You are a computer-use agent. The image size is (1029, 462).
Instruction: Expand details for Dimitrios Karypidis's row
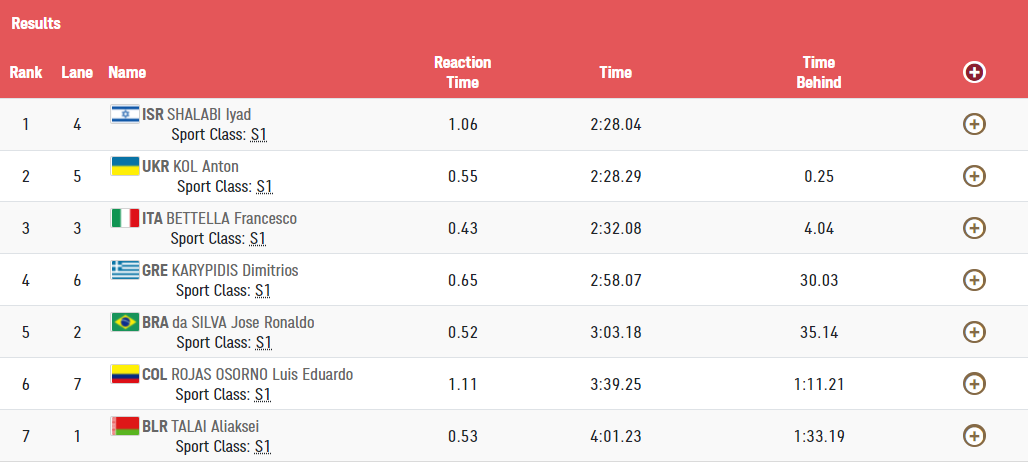(x=974, y=280)
